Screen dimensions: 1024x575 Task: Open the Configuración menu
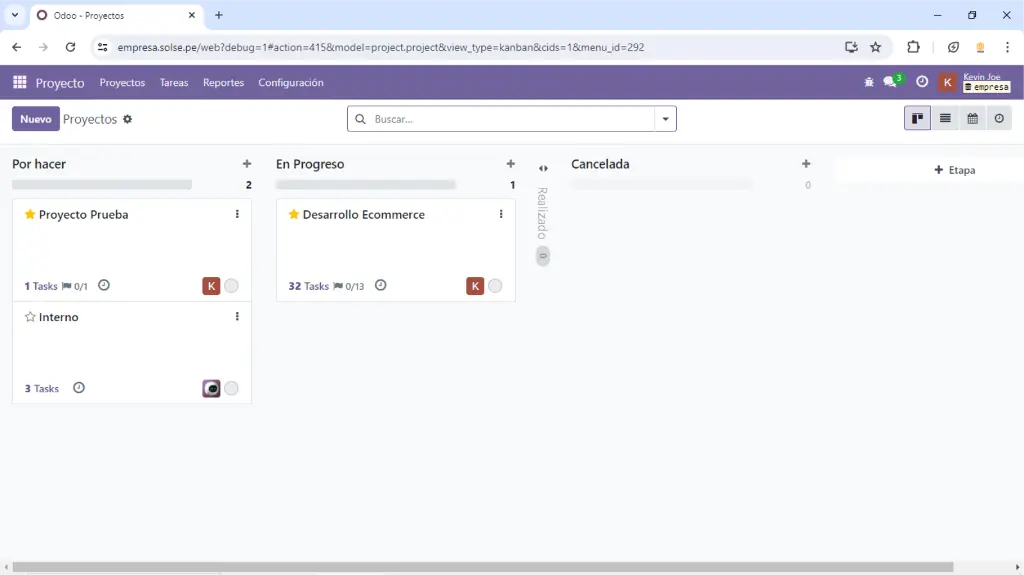coord(290,83)
